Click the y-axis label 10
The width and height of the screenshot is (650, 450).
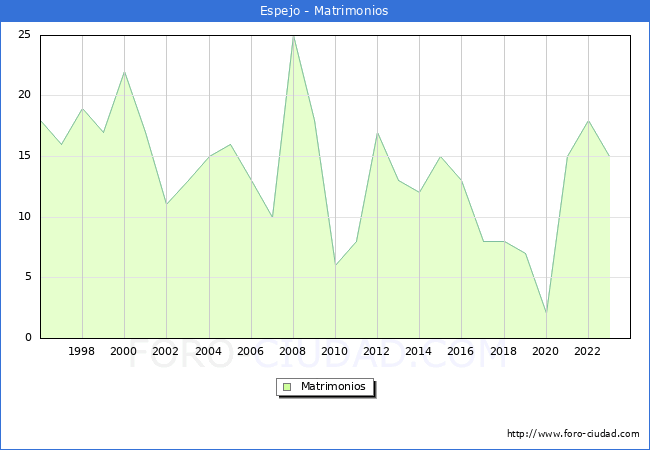point(24,216)
